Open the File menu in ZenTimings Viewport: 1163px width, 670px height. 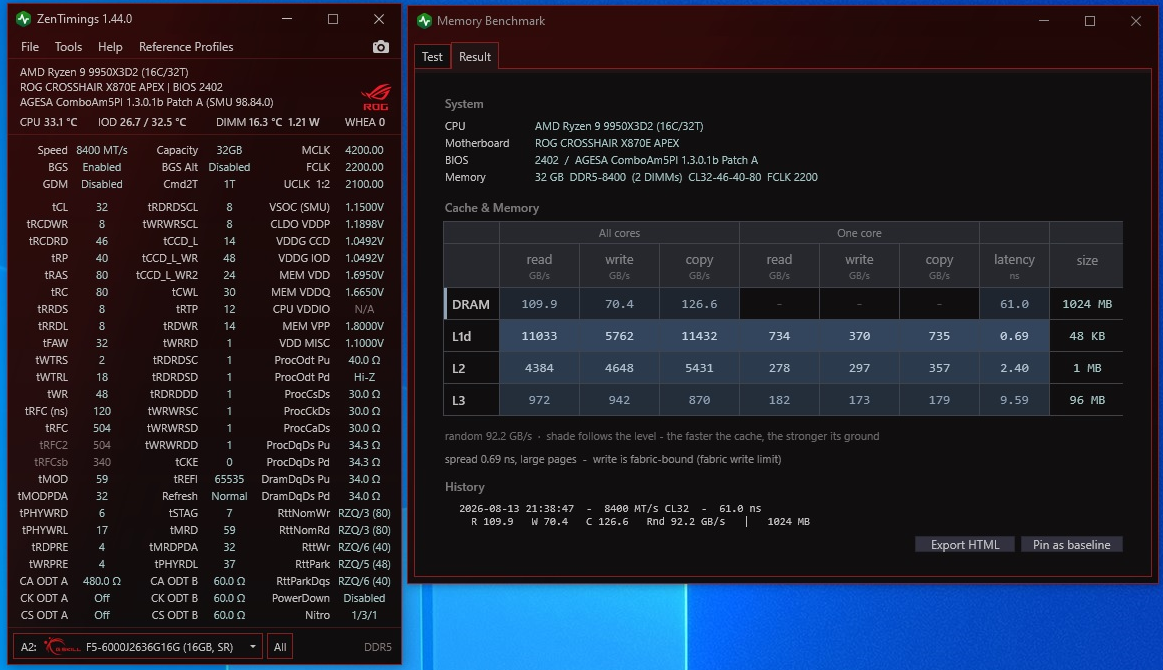30,47
